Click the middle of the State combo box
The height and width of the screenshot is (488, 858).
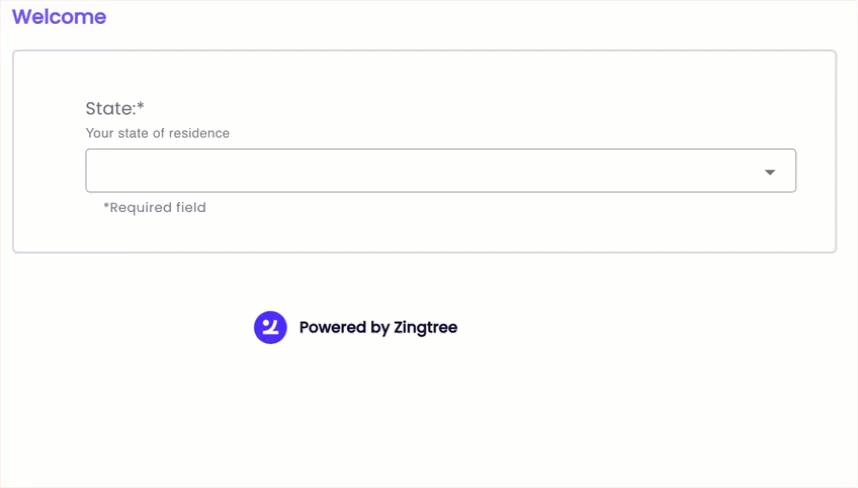(x=440, y=171)
